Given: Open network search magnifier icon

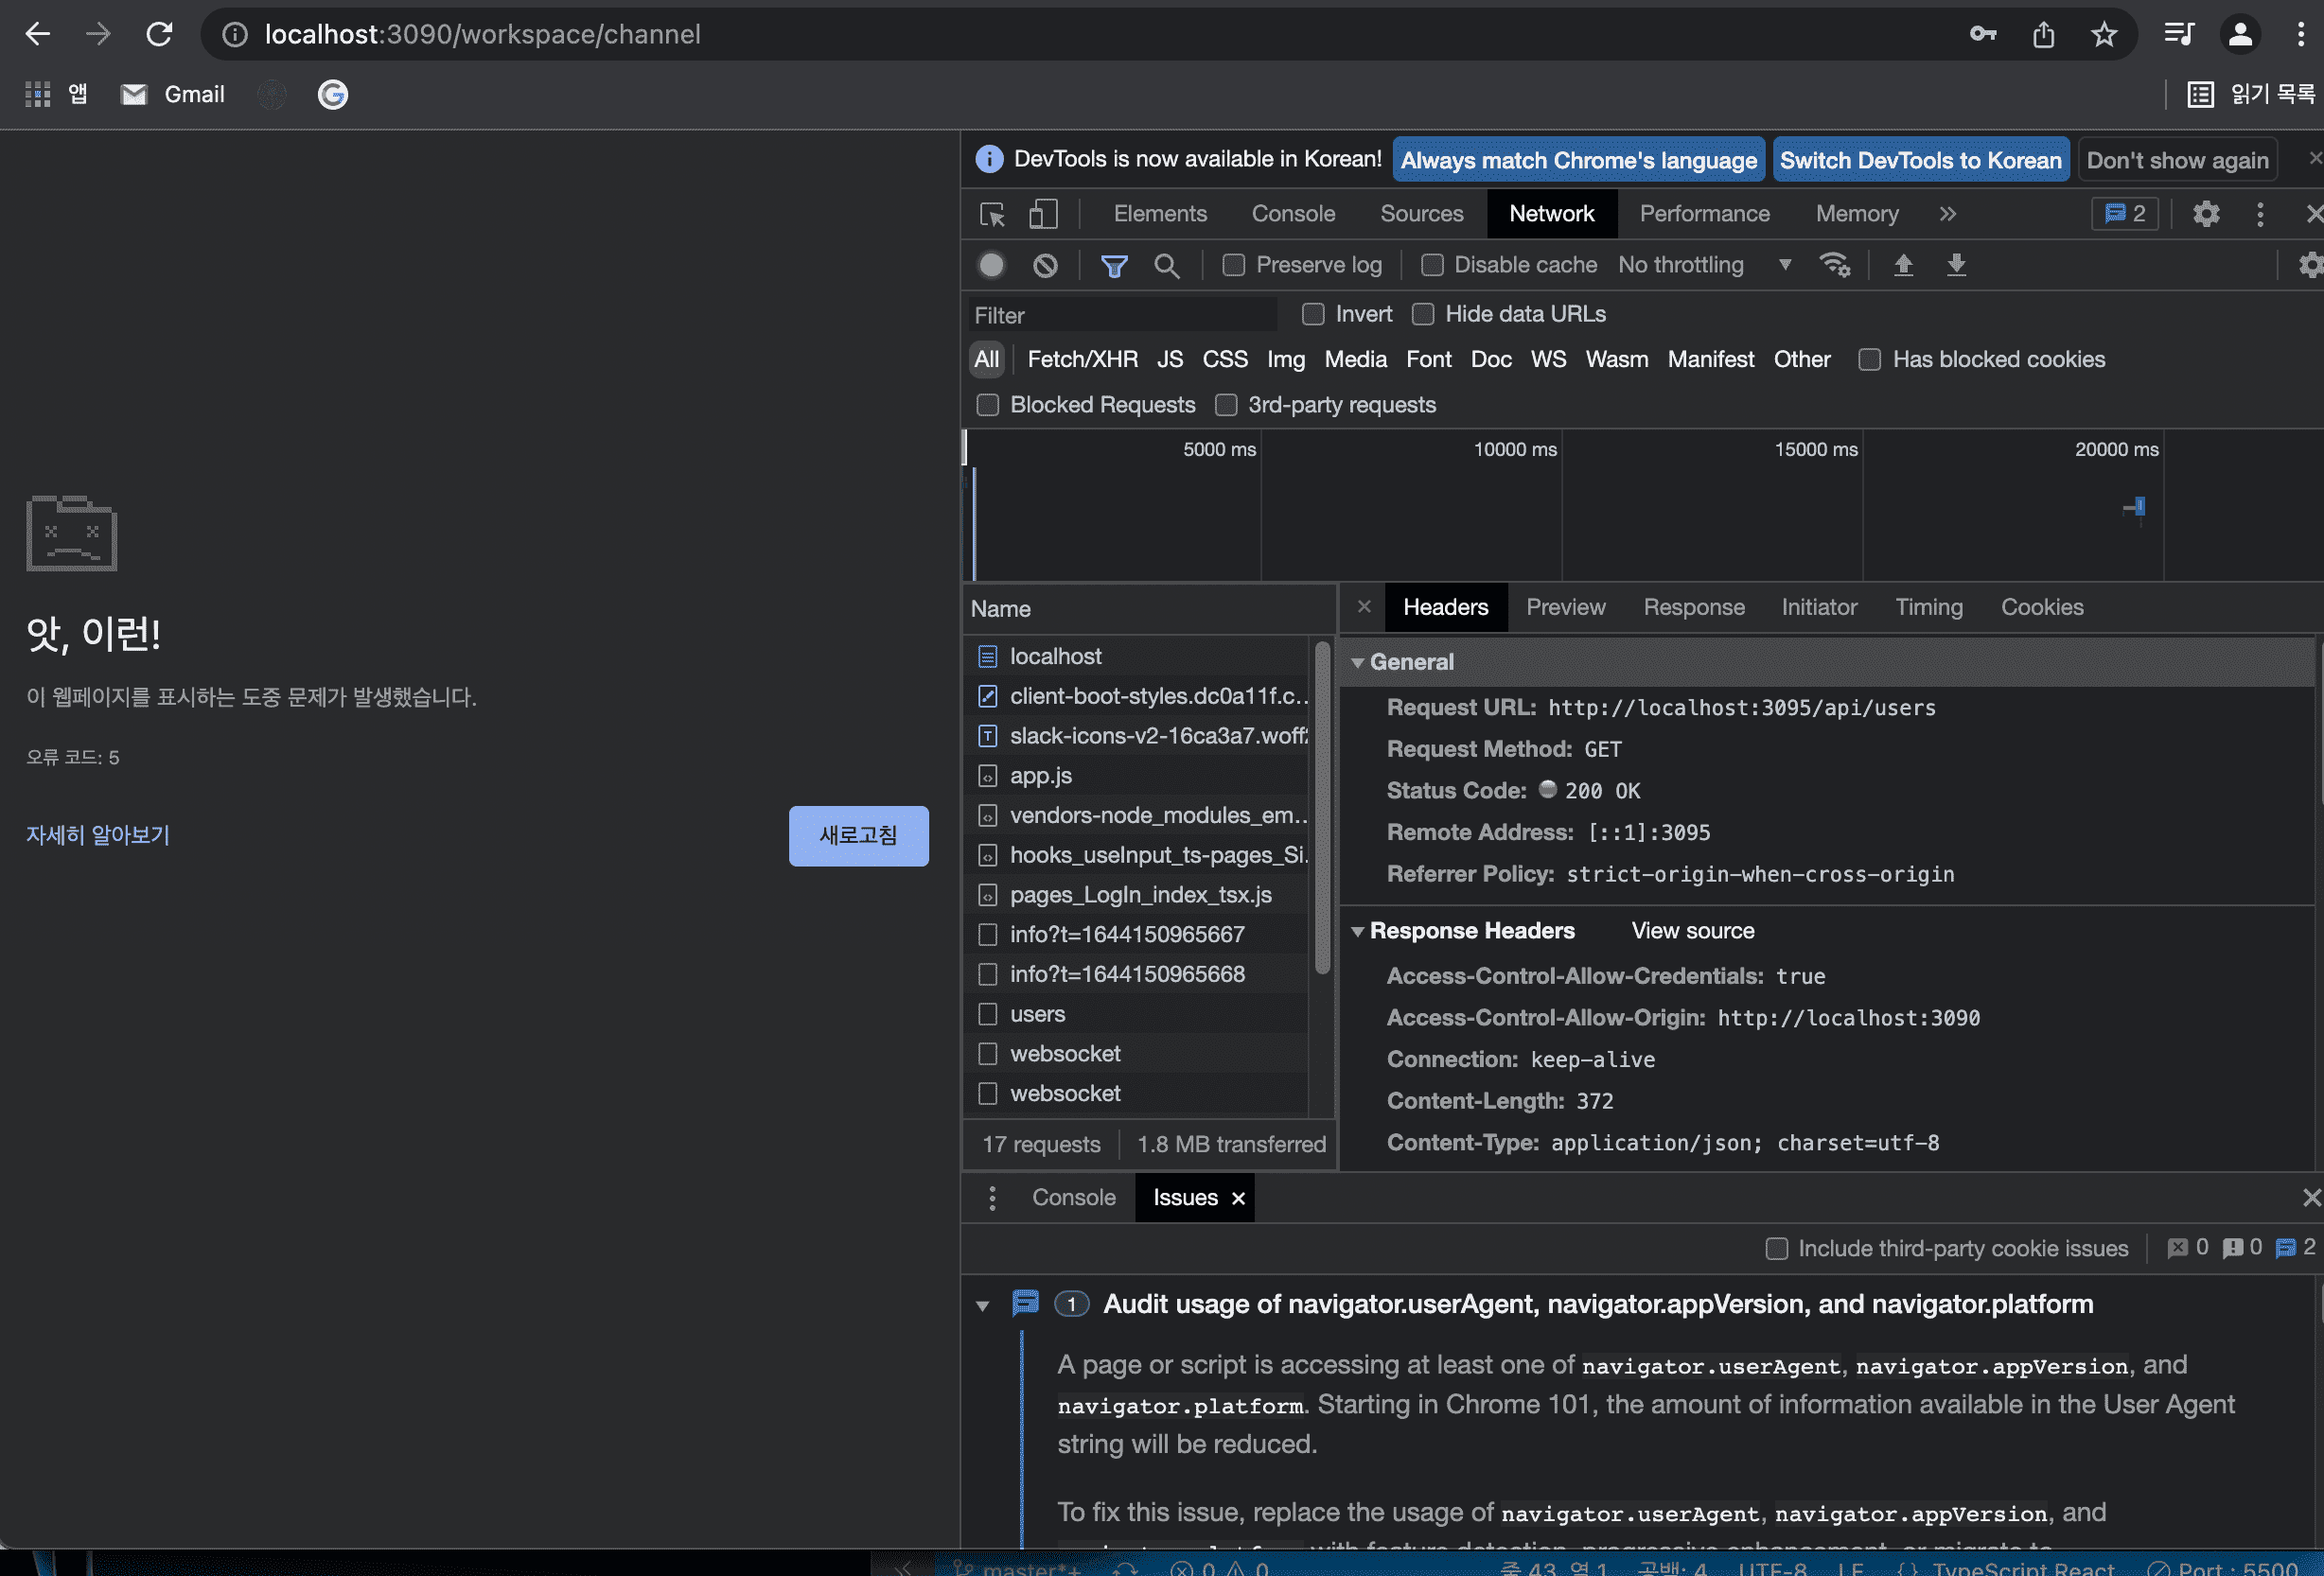Looking at the screenshot, I should coord(1166,265).
